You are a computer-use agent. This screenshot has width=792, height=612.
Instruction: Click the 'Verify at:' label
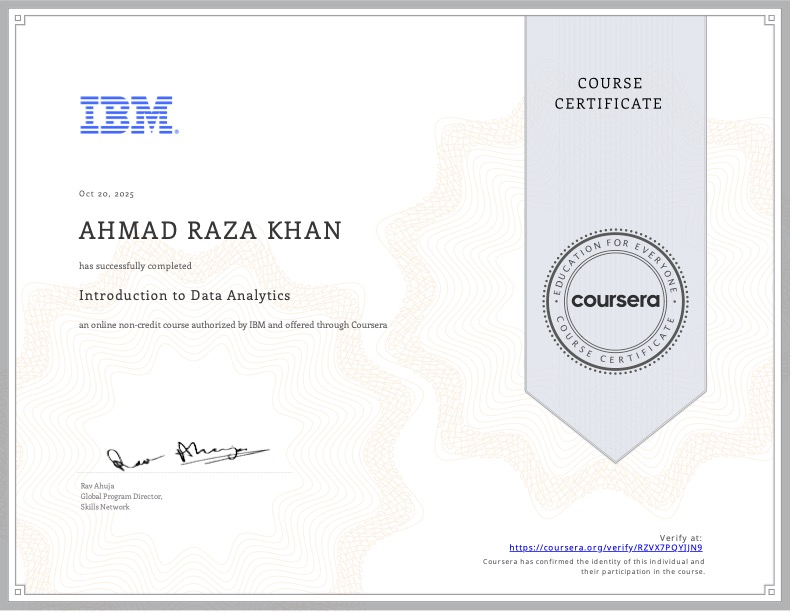(680, 538)
